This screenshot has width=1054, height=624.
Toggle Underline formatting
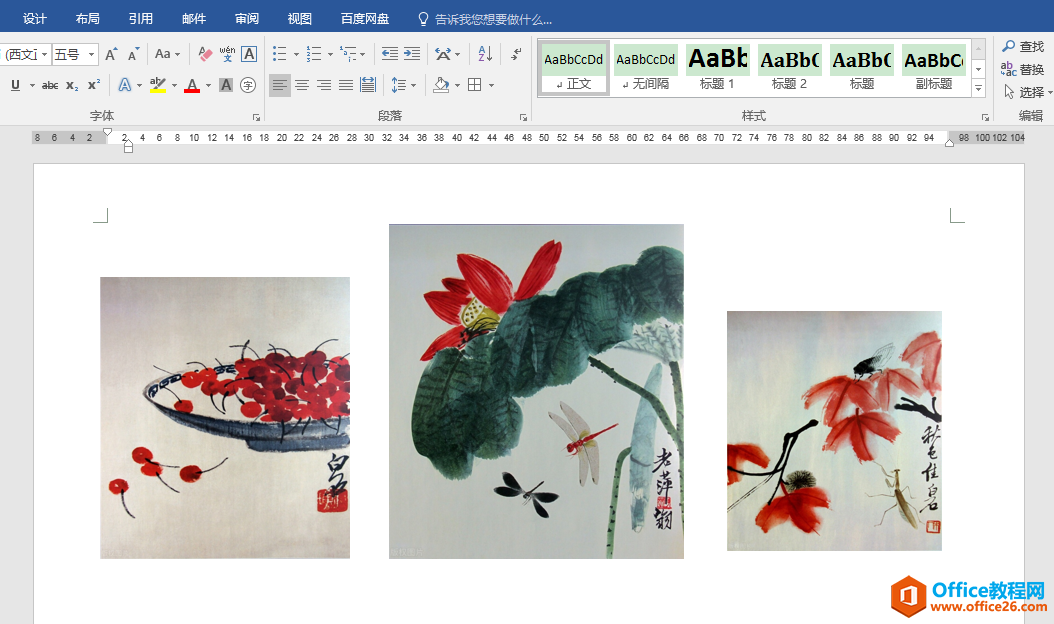[15, 85]
